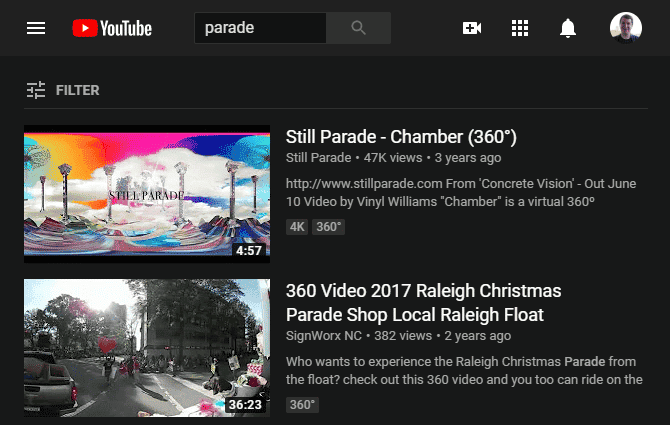Click the Raleigh video description text
Viewport: 670px width, 425px height.
[x=464, y=371]
